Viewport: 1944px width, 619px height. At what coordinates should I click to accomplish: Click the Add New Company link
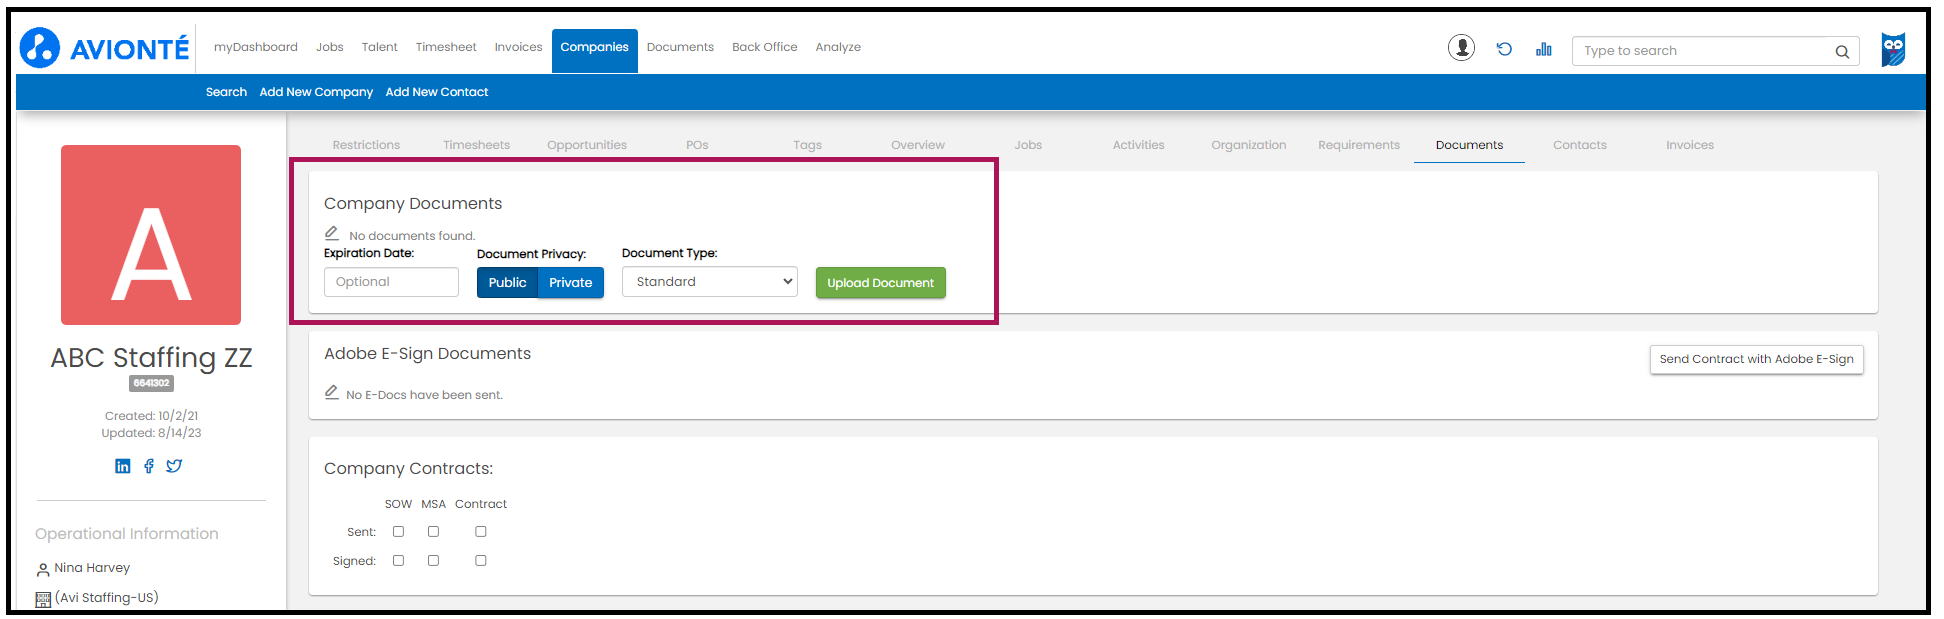click(x=316, y=92)
